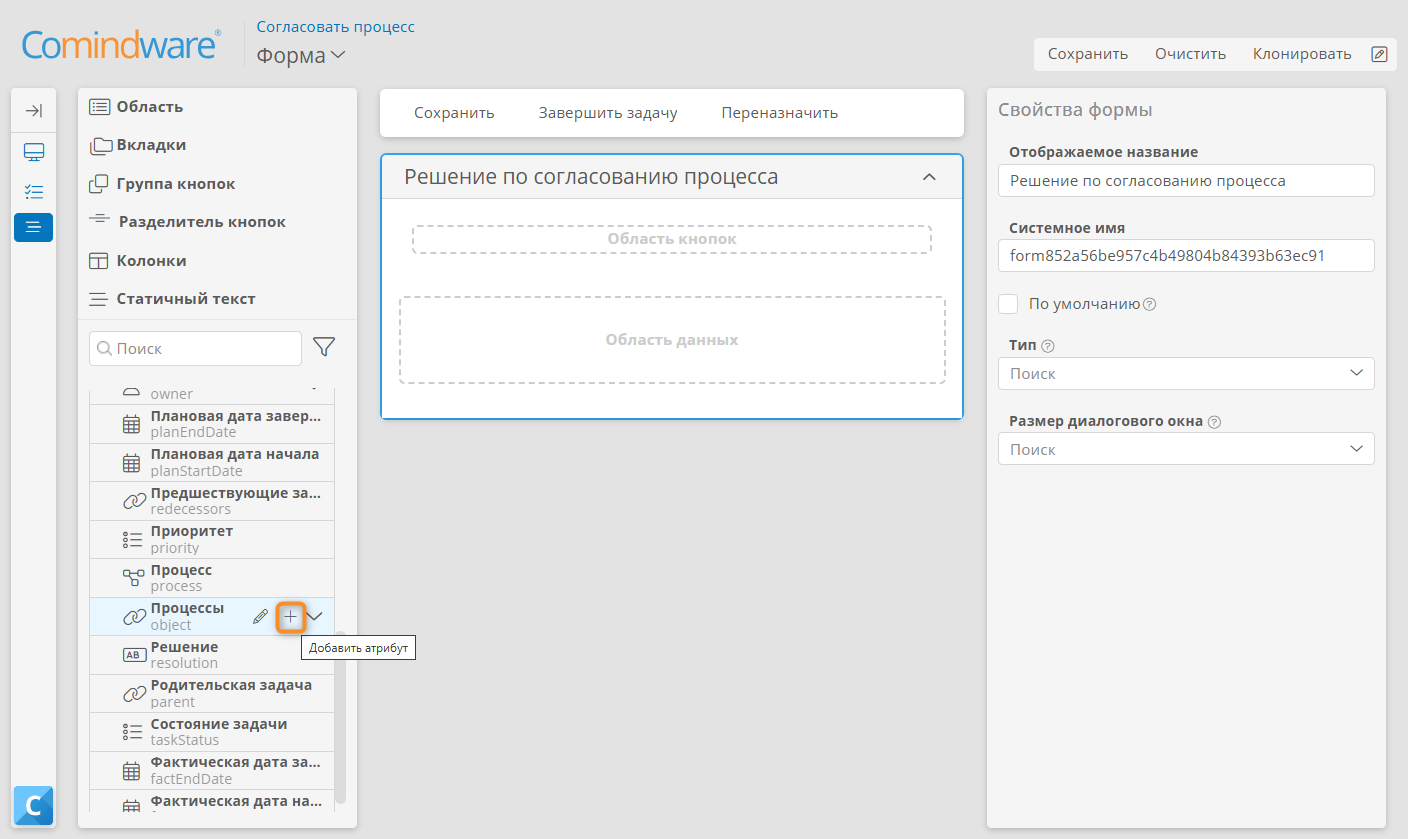Click the AB text icon of Решение
The height and width of the screenshot is (839, 1408).
[x=132, y=655]
